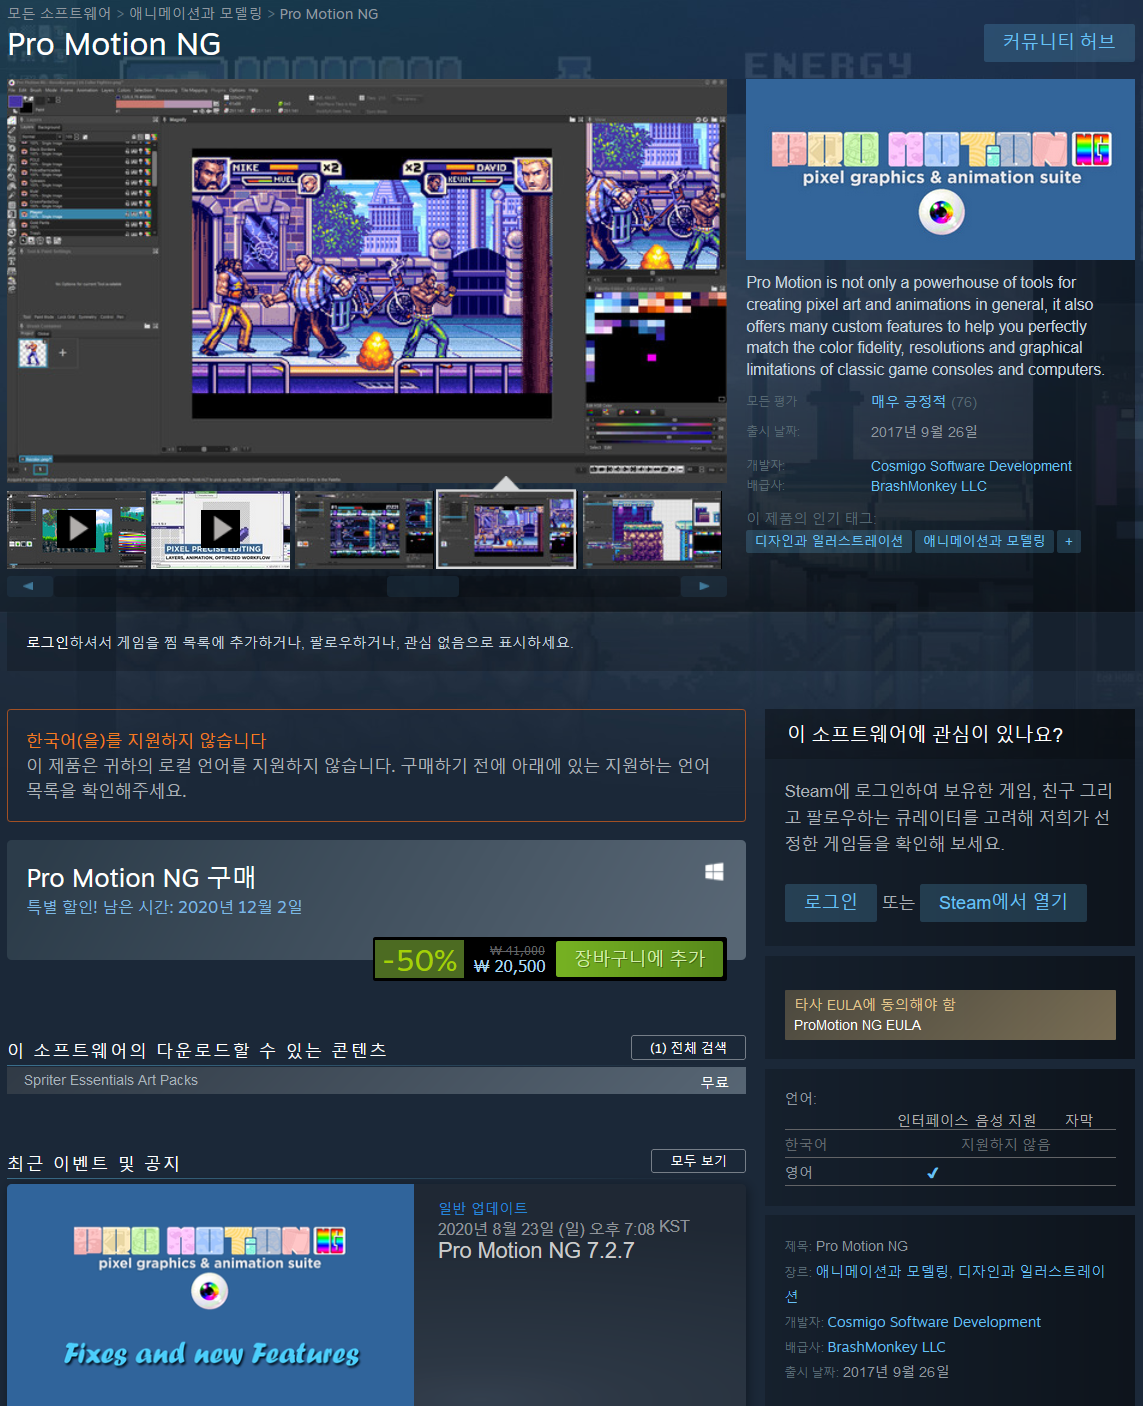Click the English interface checkmark
1143x1406 pixels.
(933, 1173)
